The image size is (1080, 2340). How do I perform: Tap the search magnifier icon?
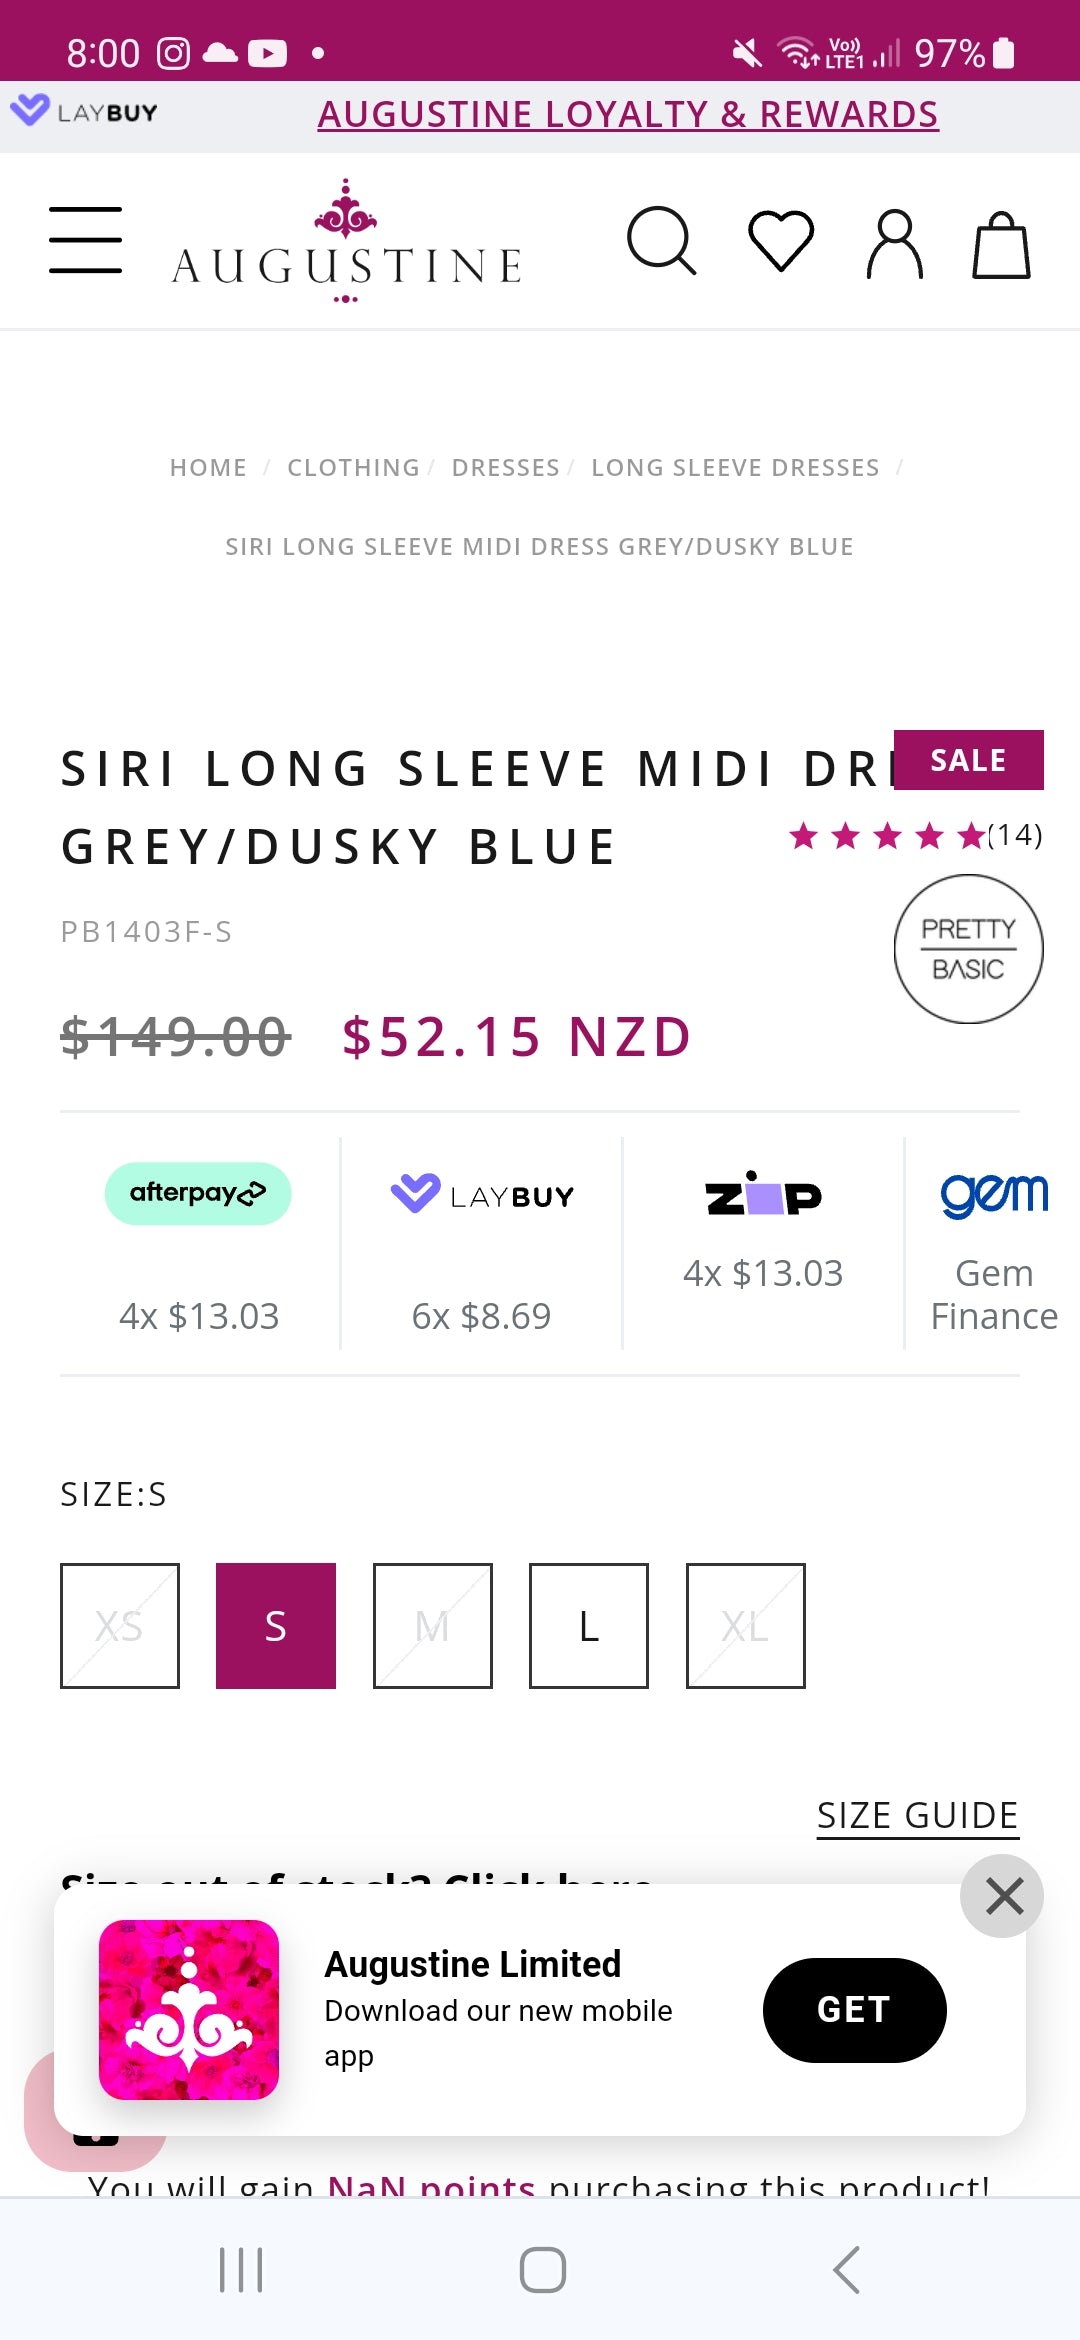(x=660, y=241)
